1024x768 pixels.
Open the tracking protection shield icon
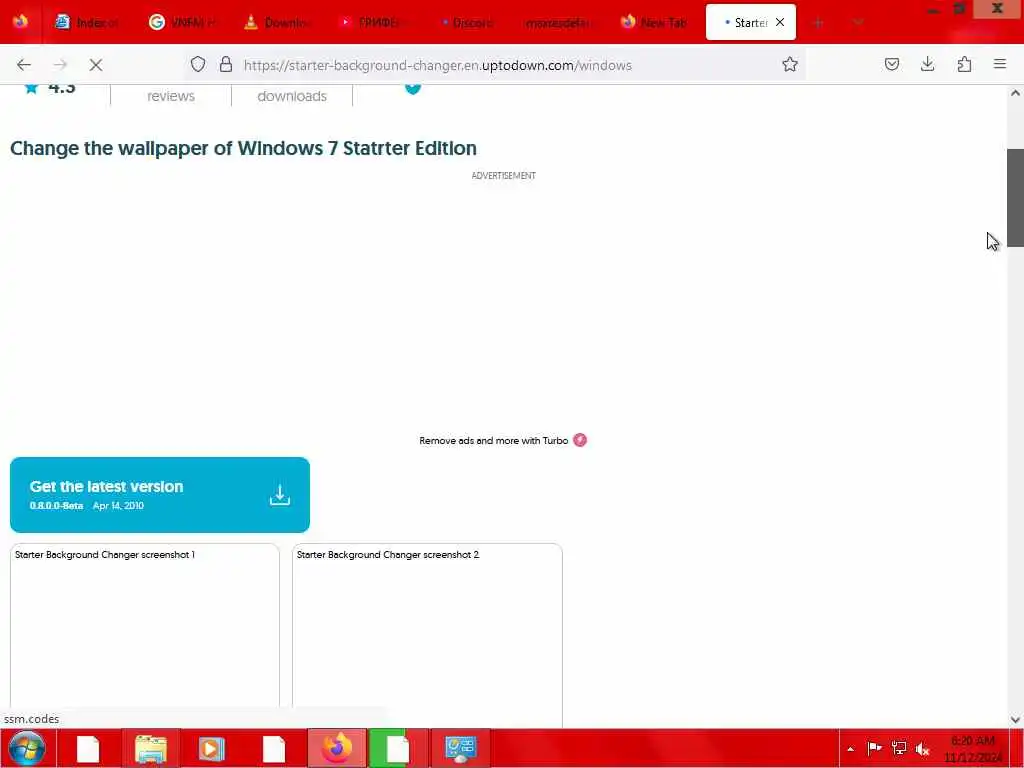tap(198, 65)
